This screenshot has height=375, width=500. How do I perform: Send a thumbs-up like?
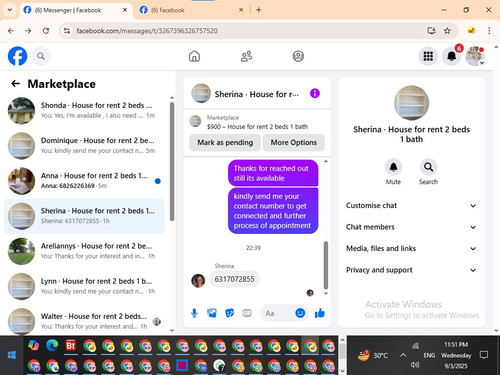coord(319,313)
